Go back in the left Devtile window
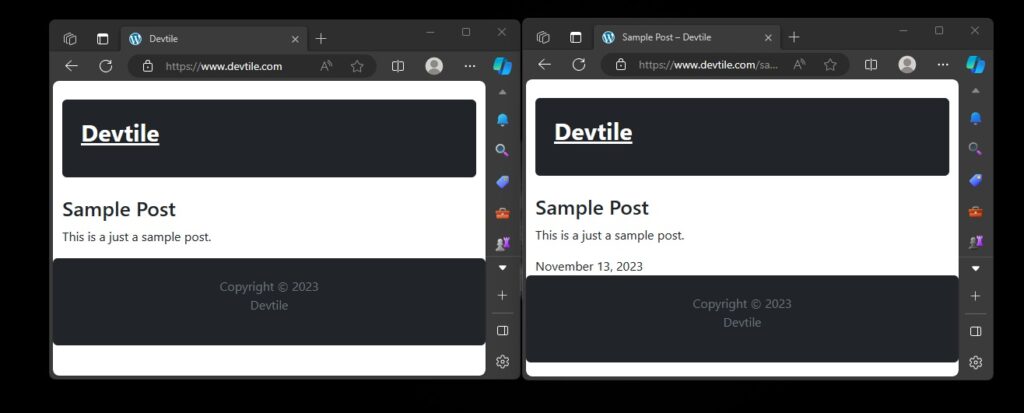The height and width of the screenshot is (413, 1024). tap(71, 66)
